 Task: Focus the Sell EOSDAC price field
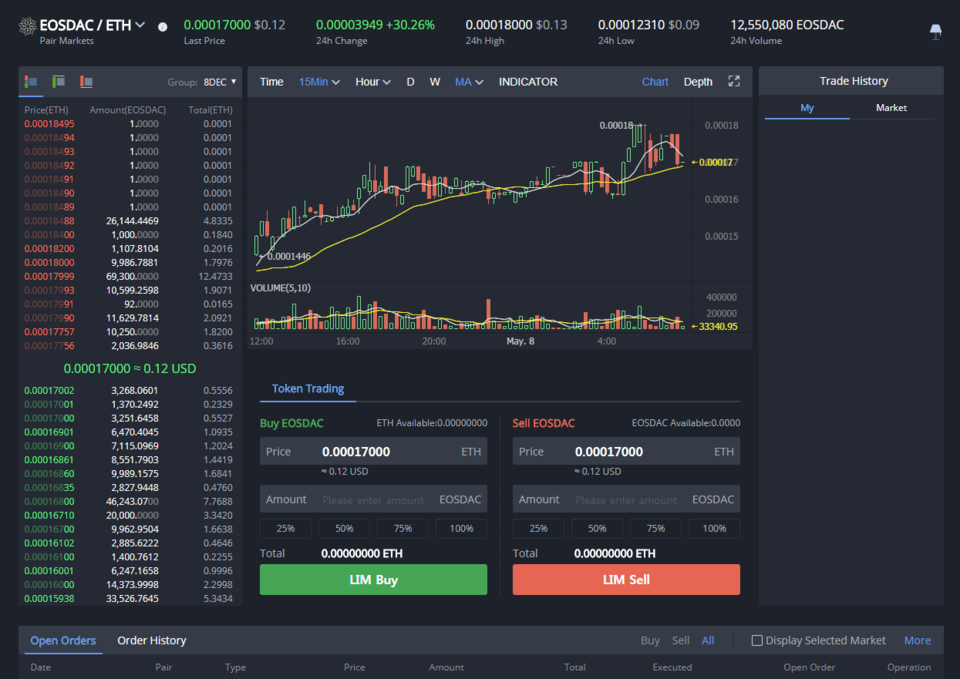[x=626, y=451]
